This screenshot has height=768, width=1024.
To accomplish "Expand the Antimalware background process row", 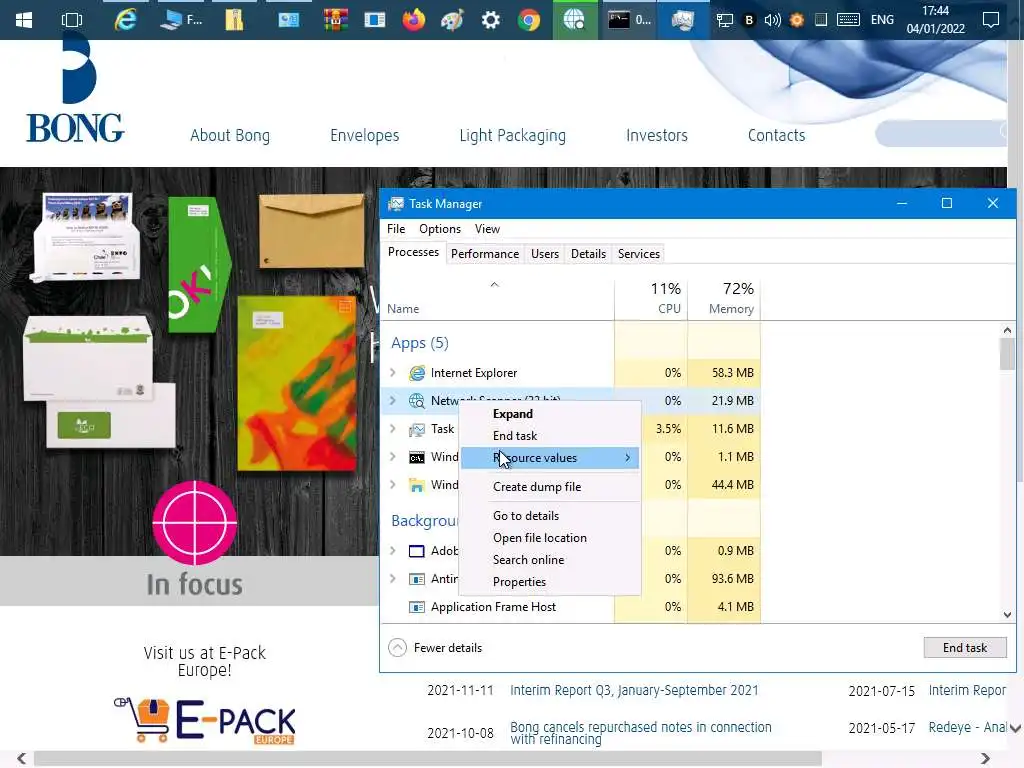I will (x=392, y=579).
